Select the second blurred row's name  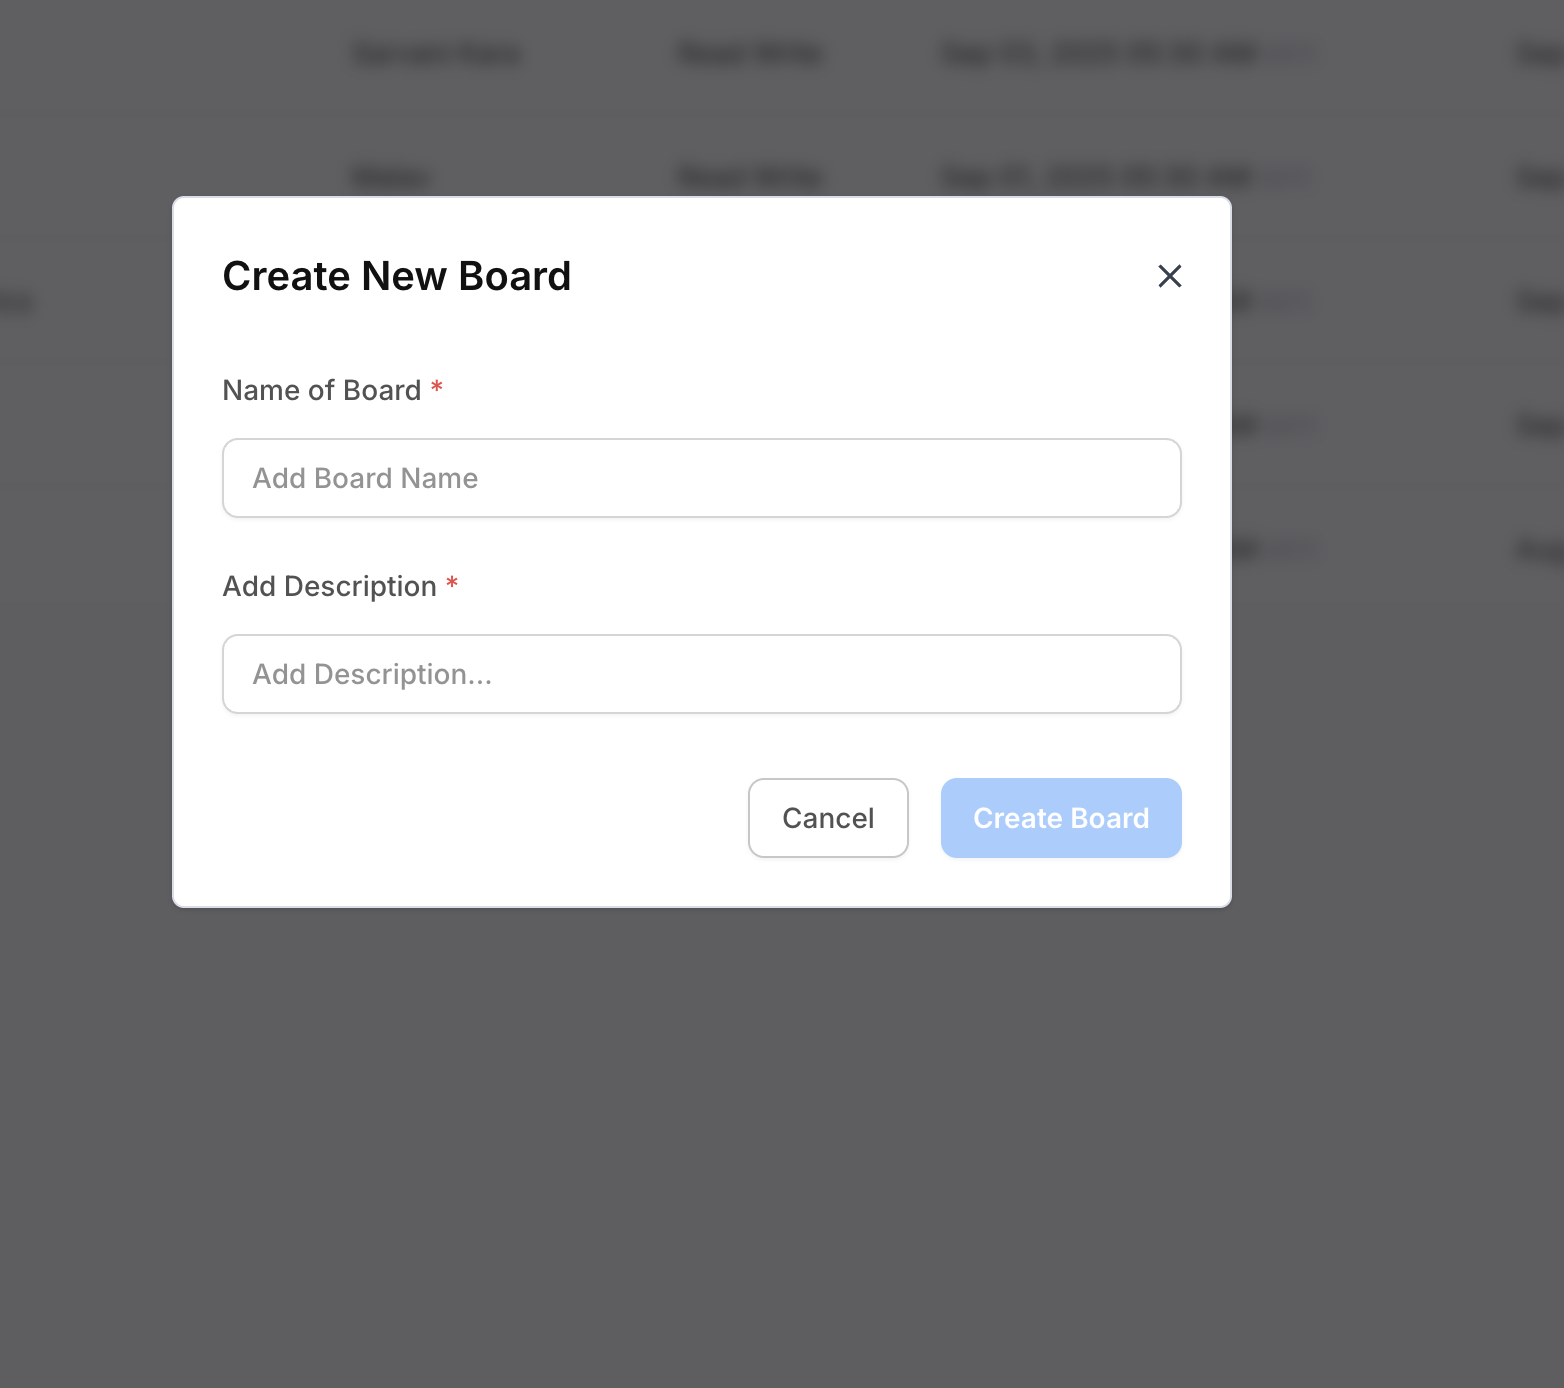point(391,178)
